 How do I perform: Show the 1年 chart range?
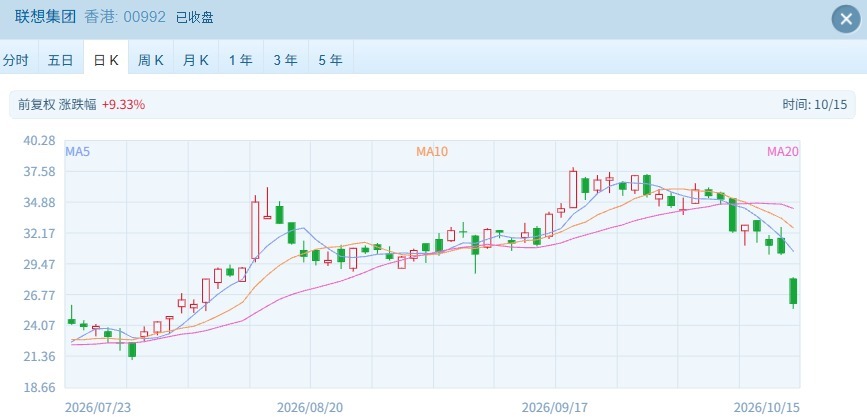(x=241, y=60)
